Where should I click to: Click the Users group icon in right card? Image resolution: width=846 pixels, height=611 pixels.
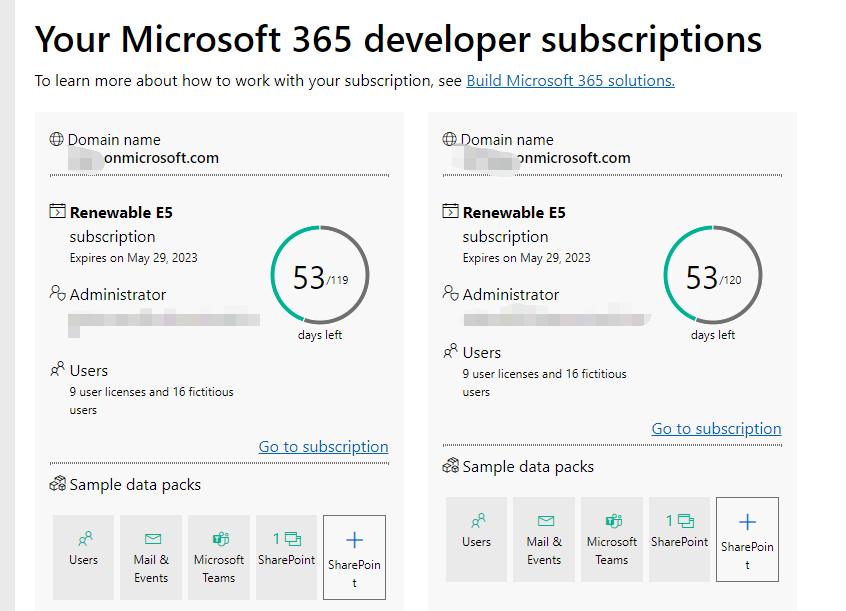click(x=450, y=352)
